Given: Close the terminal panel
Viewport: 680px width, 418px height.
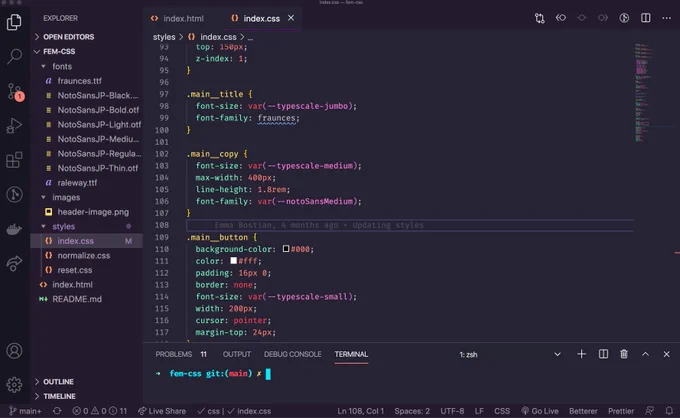Looking at the screenshot, I should coord(667,354).
